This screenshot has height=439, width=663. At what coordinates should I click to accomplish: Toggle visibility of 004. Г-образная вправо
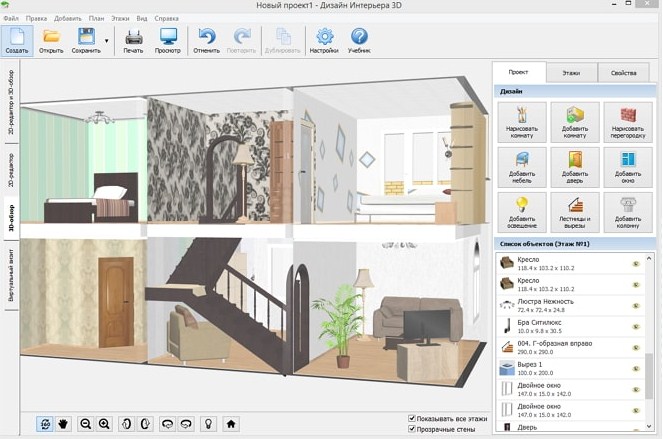pyautogui.click(x=636, y=347)
